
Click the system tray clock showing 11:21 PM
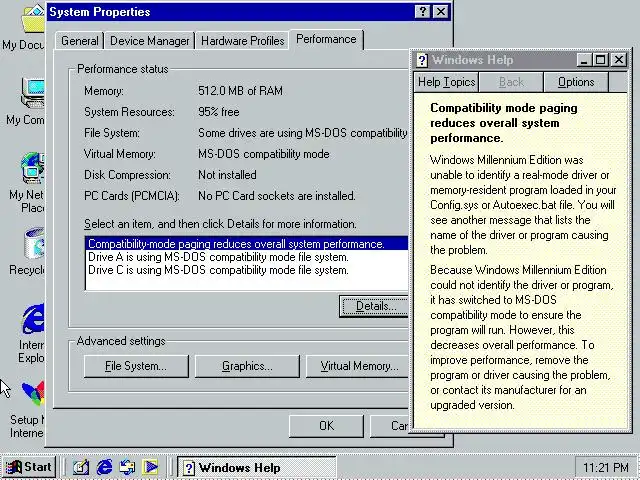click(x=606, y=467)
